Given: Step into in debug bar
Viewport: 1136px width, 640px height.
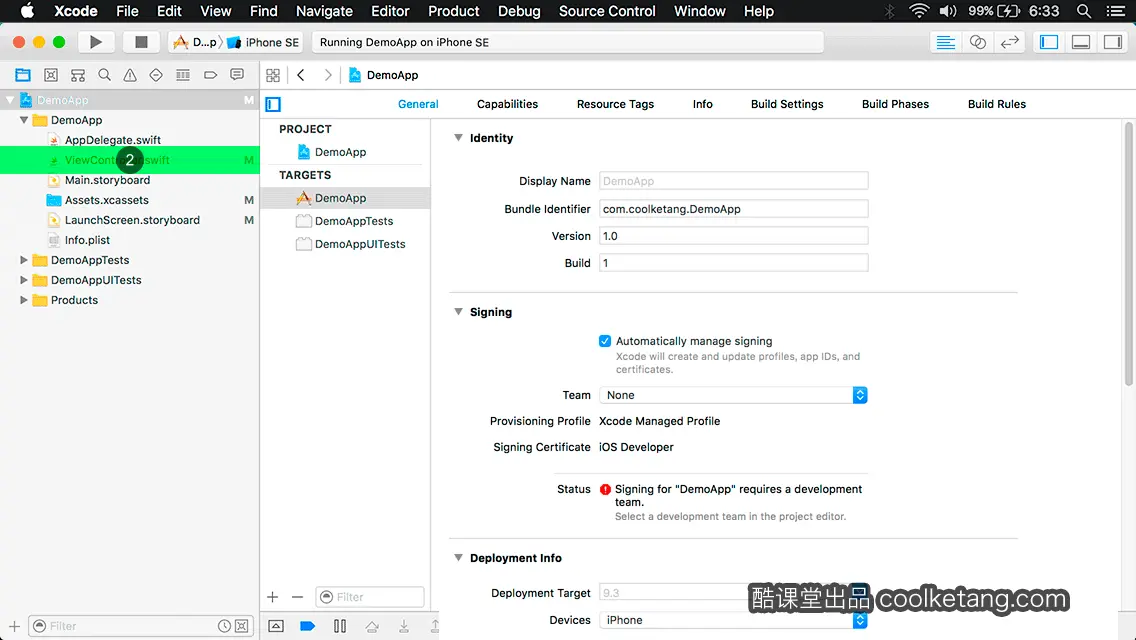Looking at the screenshot, I should tap(404, 626).
